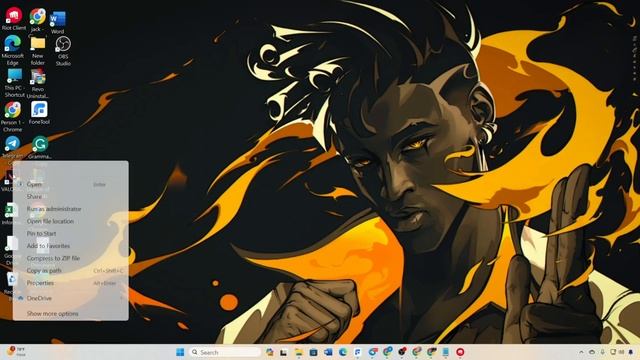Screen dimensions: 640x360
Task: Click the taskbar Search box
Action: [225, 352]
